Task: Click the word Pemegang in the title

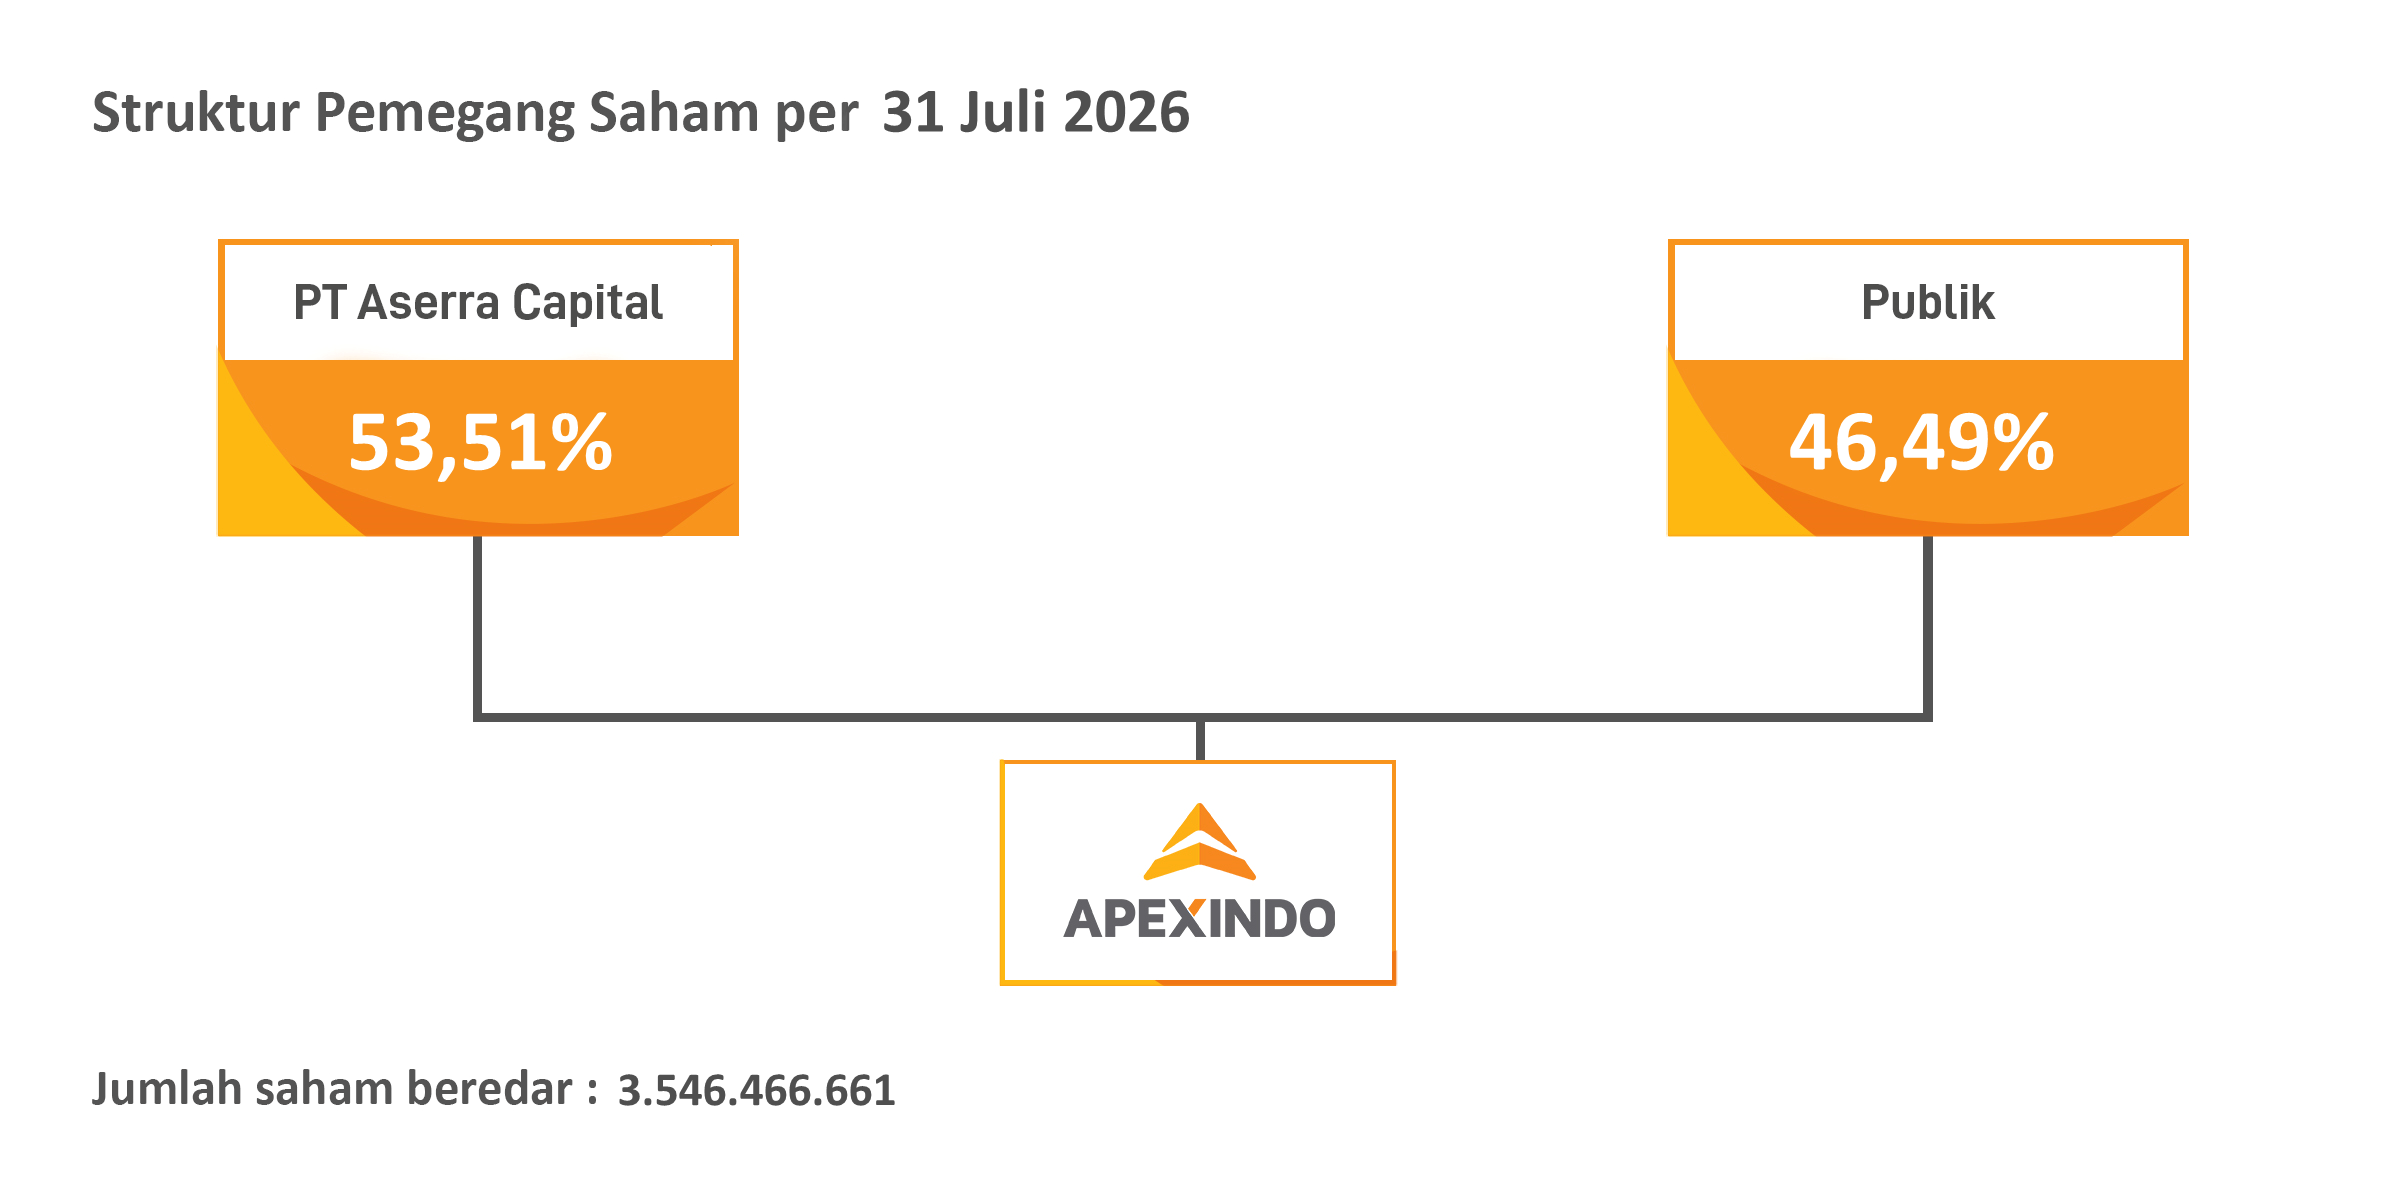Action: pos(445,114)
